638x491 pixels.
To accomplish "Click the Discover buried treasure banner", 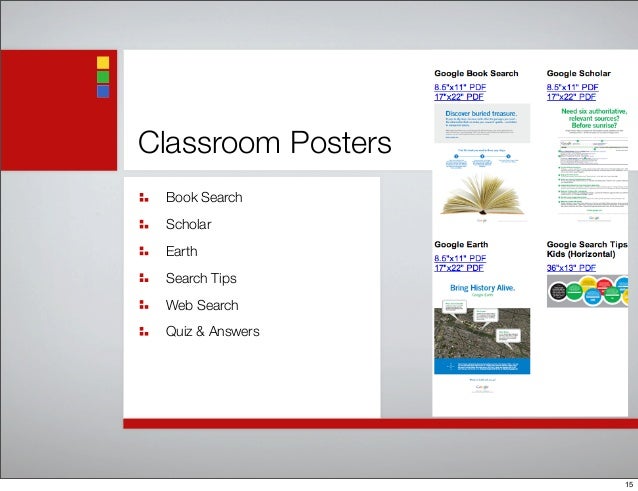I will [482, 123].
